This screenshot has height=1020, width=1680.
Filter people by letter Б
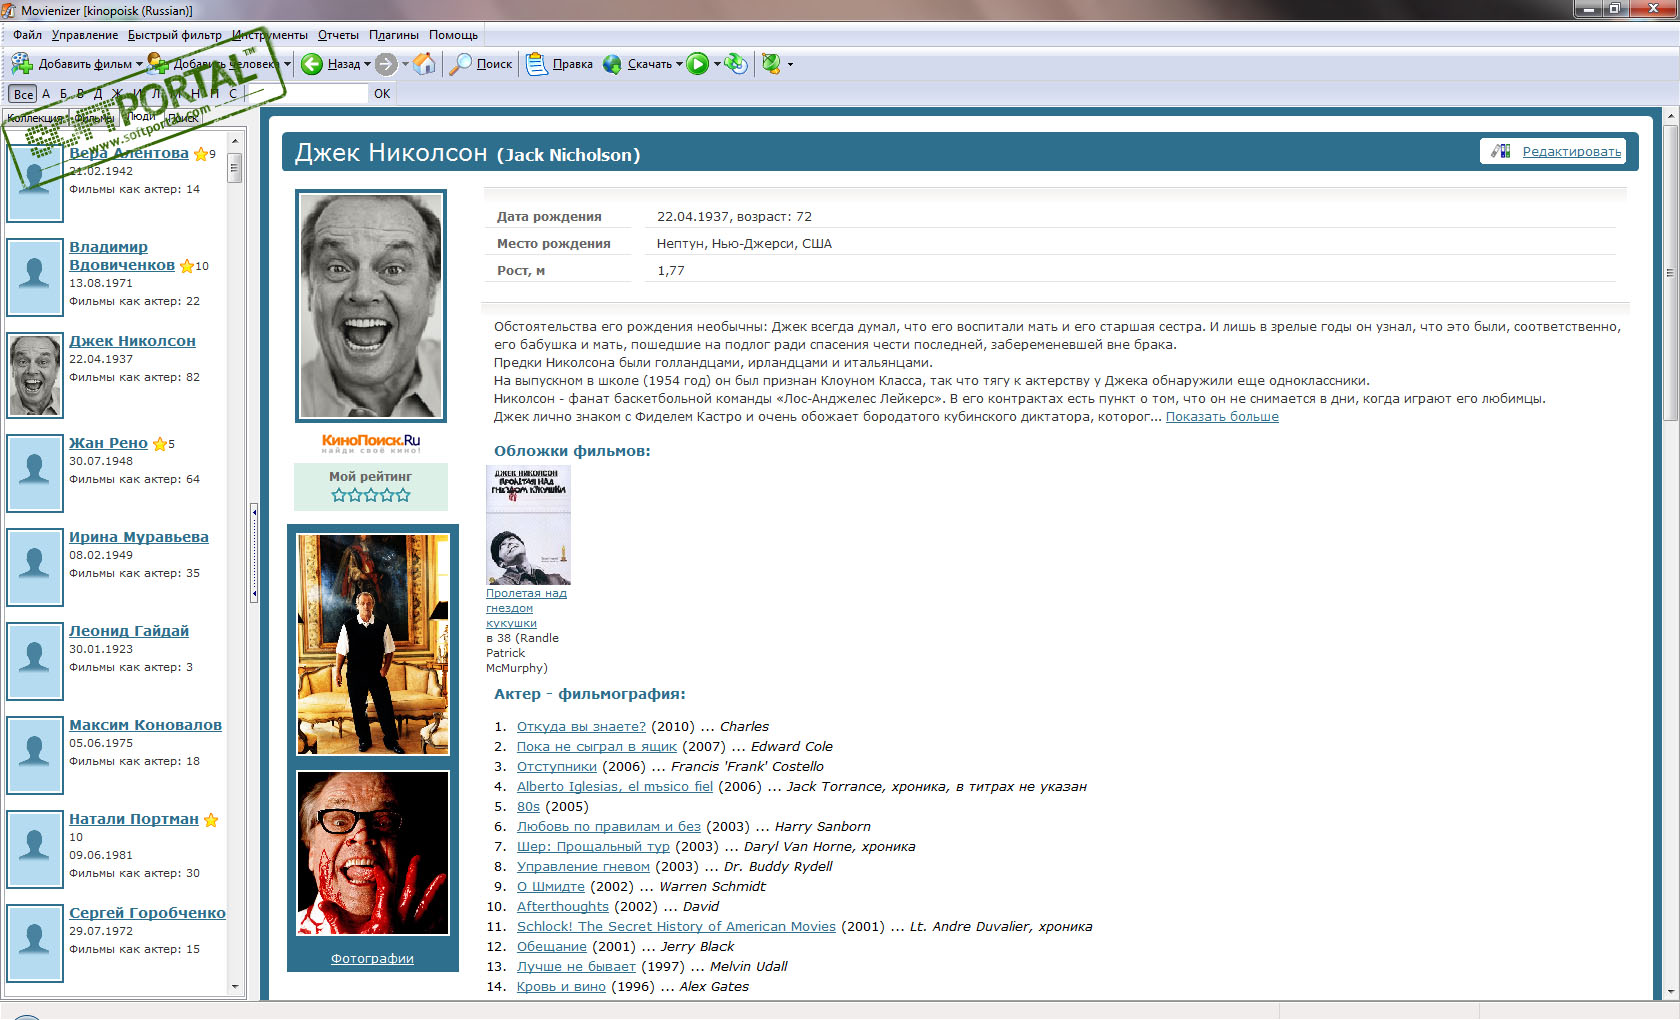pos(64,94)
